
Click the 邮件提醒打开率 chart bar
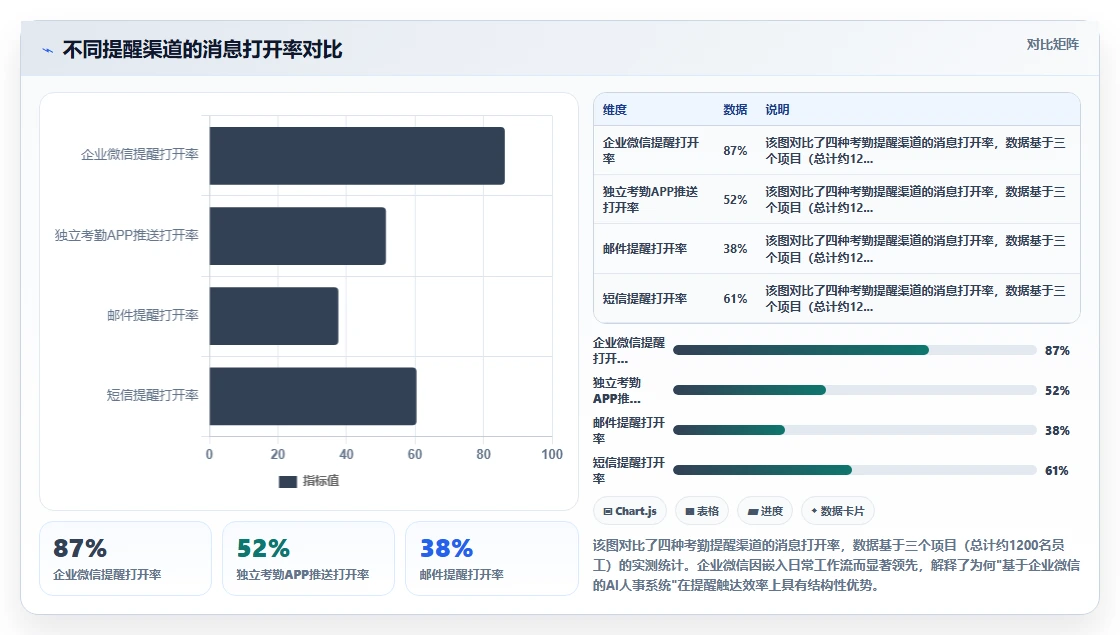pos(274,316)
